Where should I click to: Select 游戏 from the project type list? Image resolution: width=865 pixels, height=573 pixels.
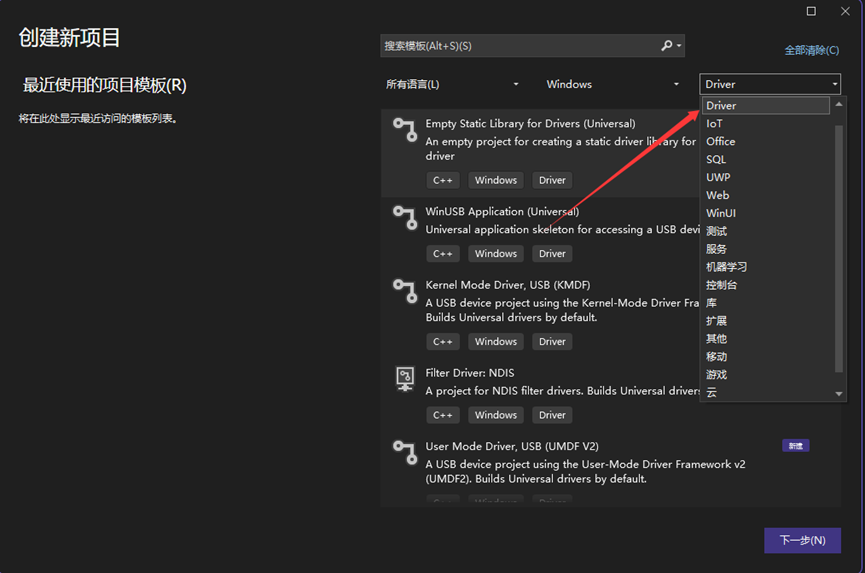[767, 374]
